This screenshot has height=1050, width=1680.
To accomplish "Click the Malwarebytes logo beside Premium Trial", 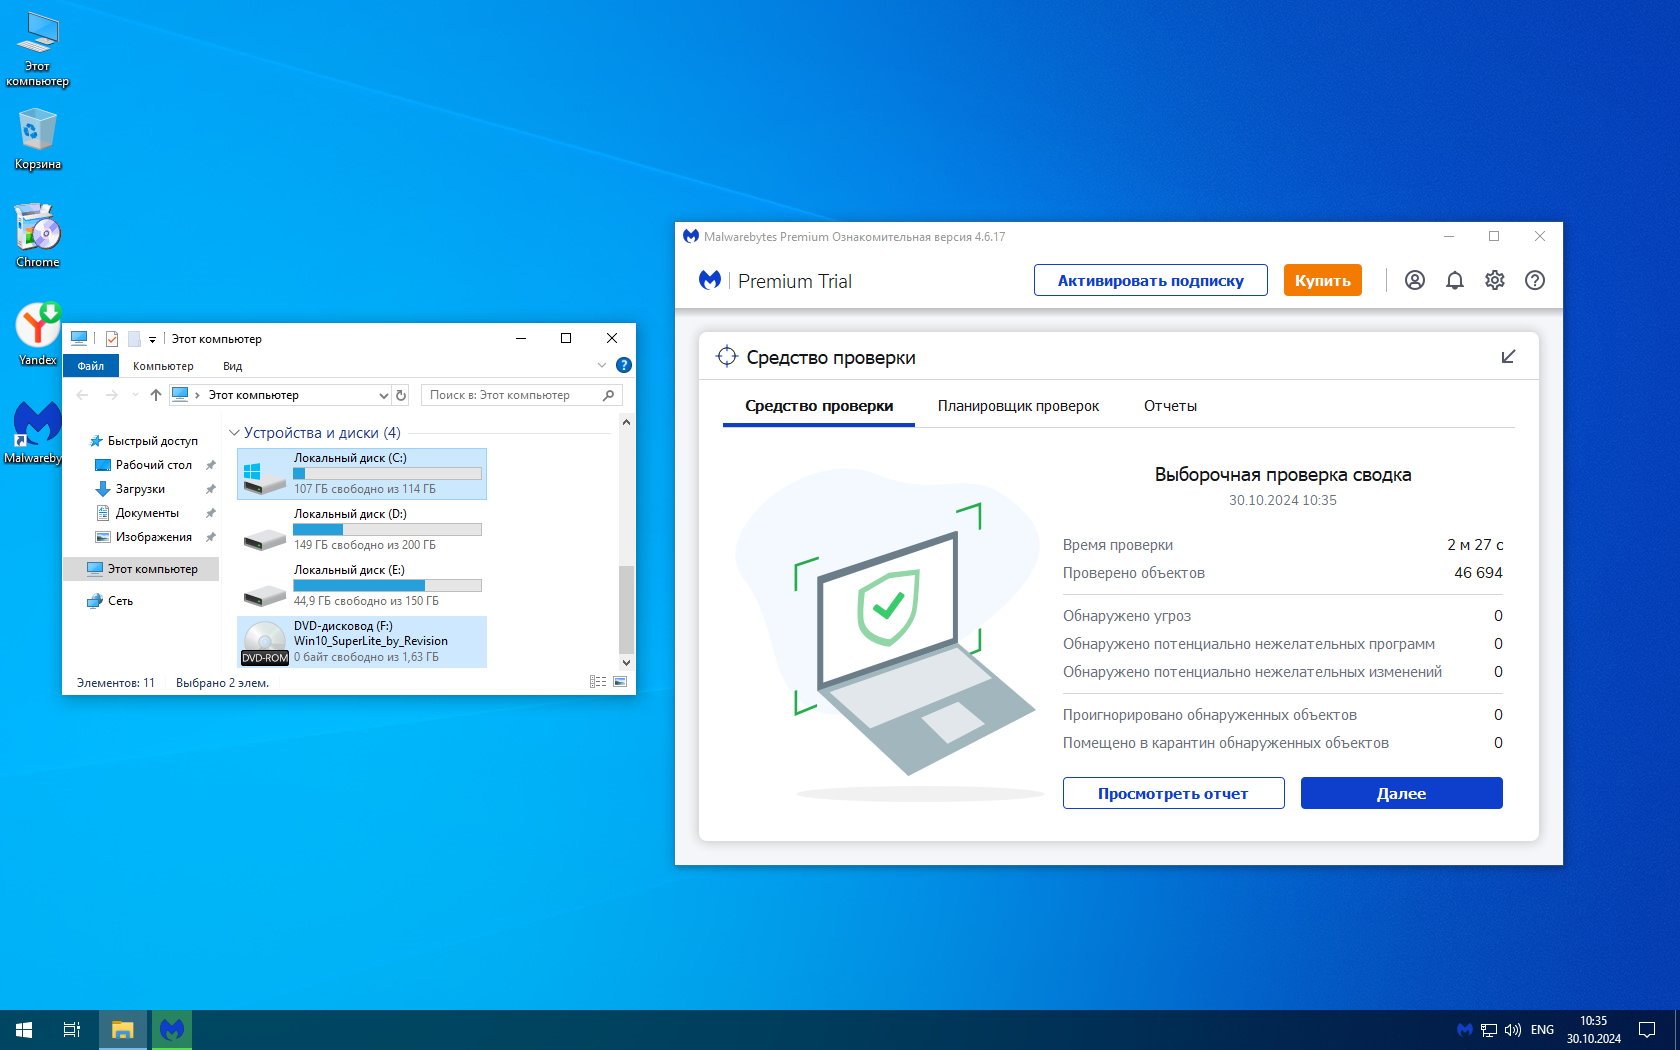I will [710, 280].
